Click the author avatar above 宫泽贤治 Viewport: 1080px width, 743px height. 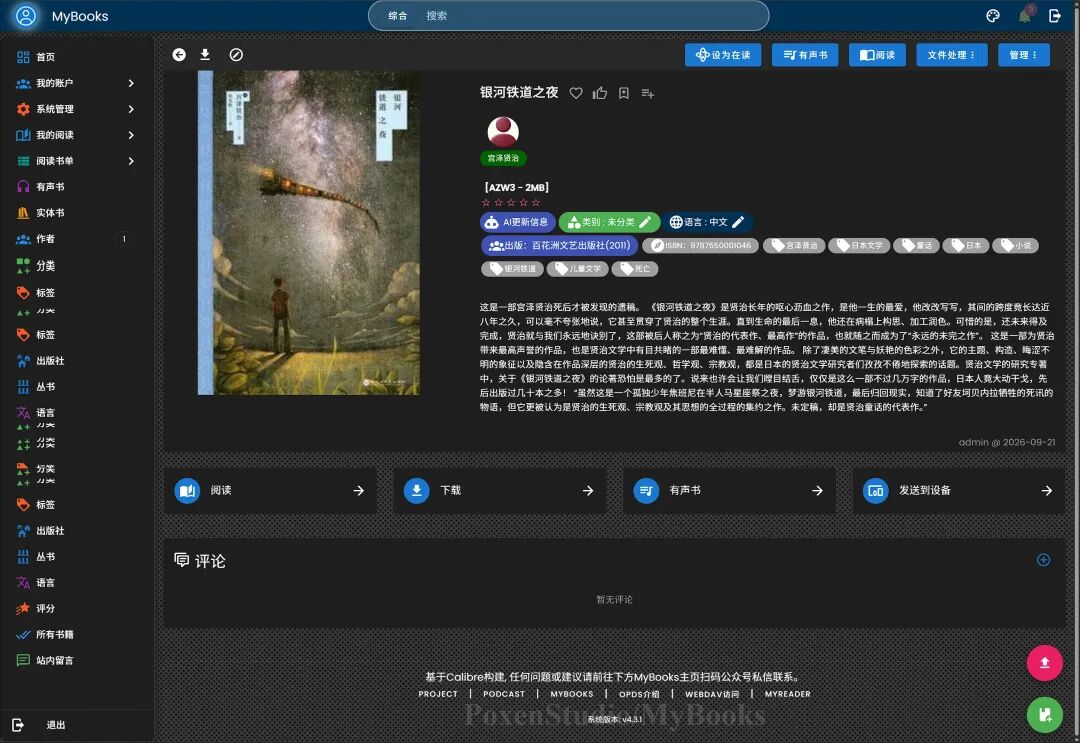503,132
